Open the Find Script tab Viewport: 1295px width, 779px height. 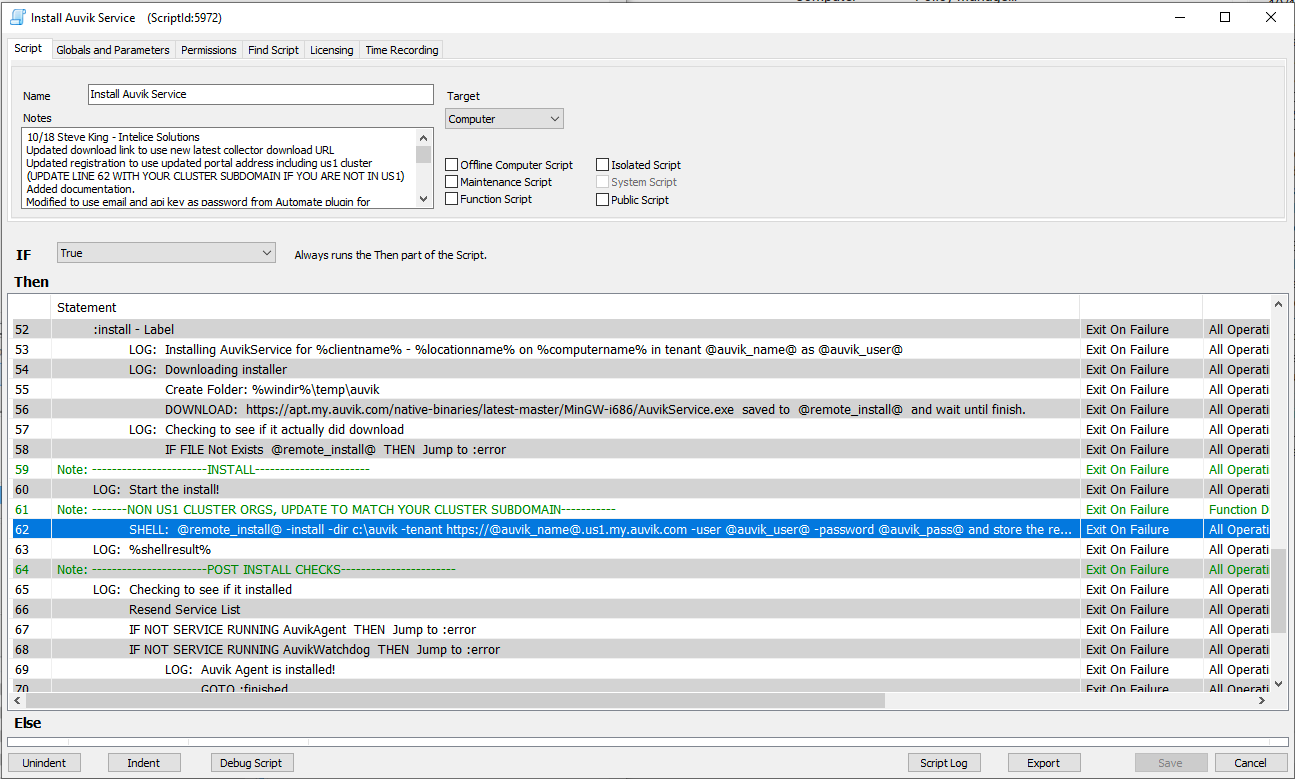point(273,50)
